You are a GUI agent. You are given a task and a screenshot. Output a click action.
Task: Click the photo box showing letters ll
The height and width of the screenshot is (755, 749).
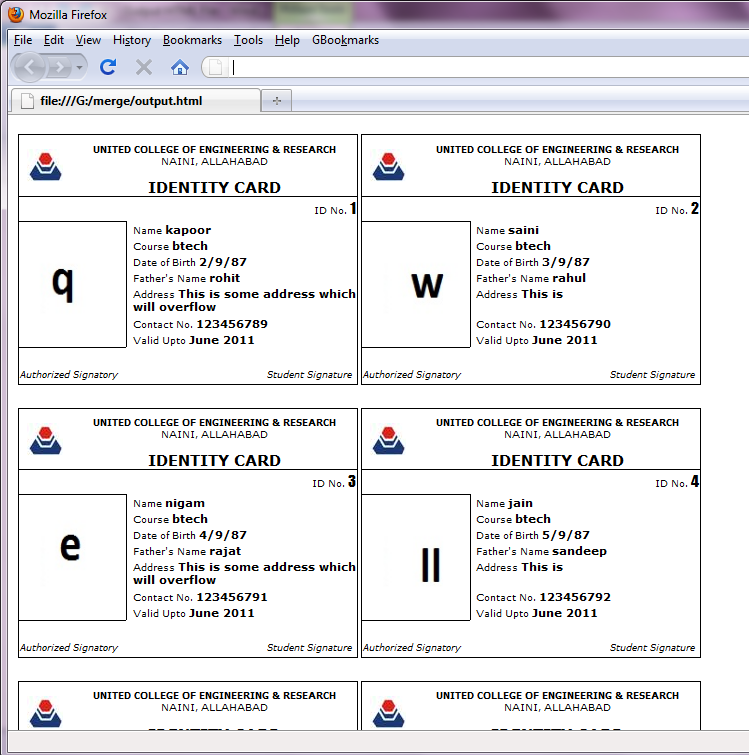coord(416,557)
